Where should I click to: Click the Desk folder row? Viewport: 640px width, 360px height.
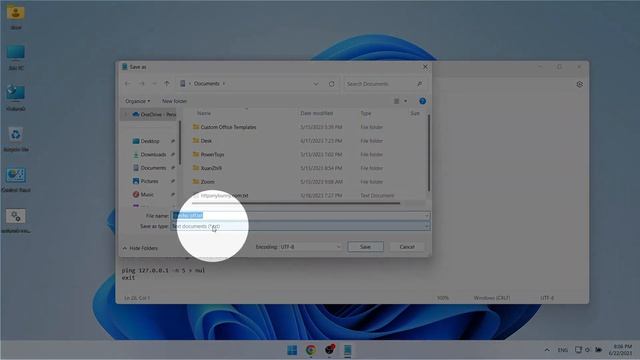pyautogui.click(x=207, y=141)
